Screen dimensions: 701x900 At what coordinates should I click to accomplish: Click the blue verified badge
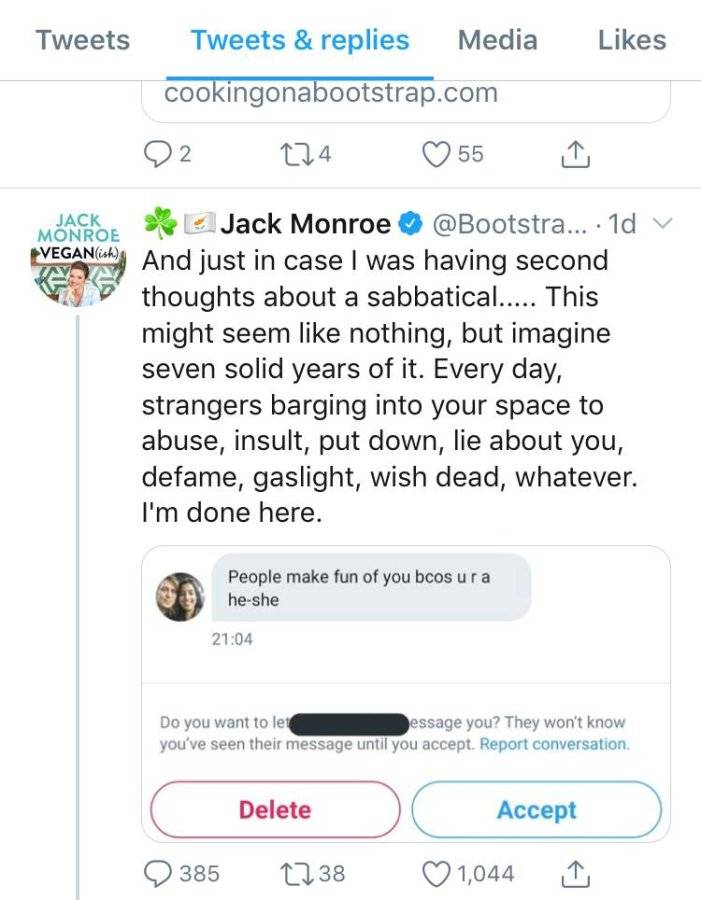(x=410, y=224)
